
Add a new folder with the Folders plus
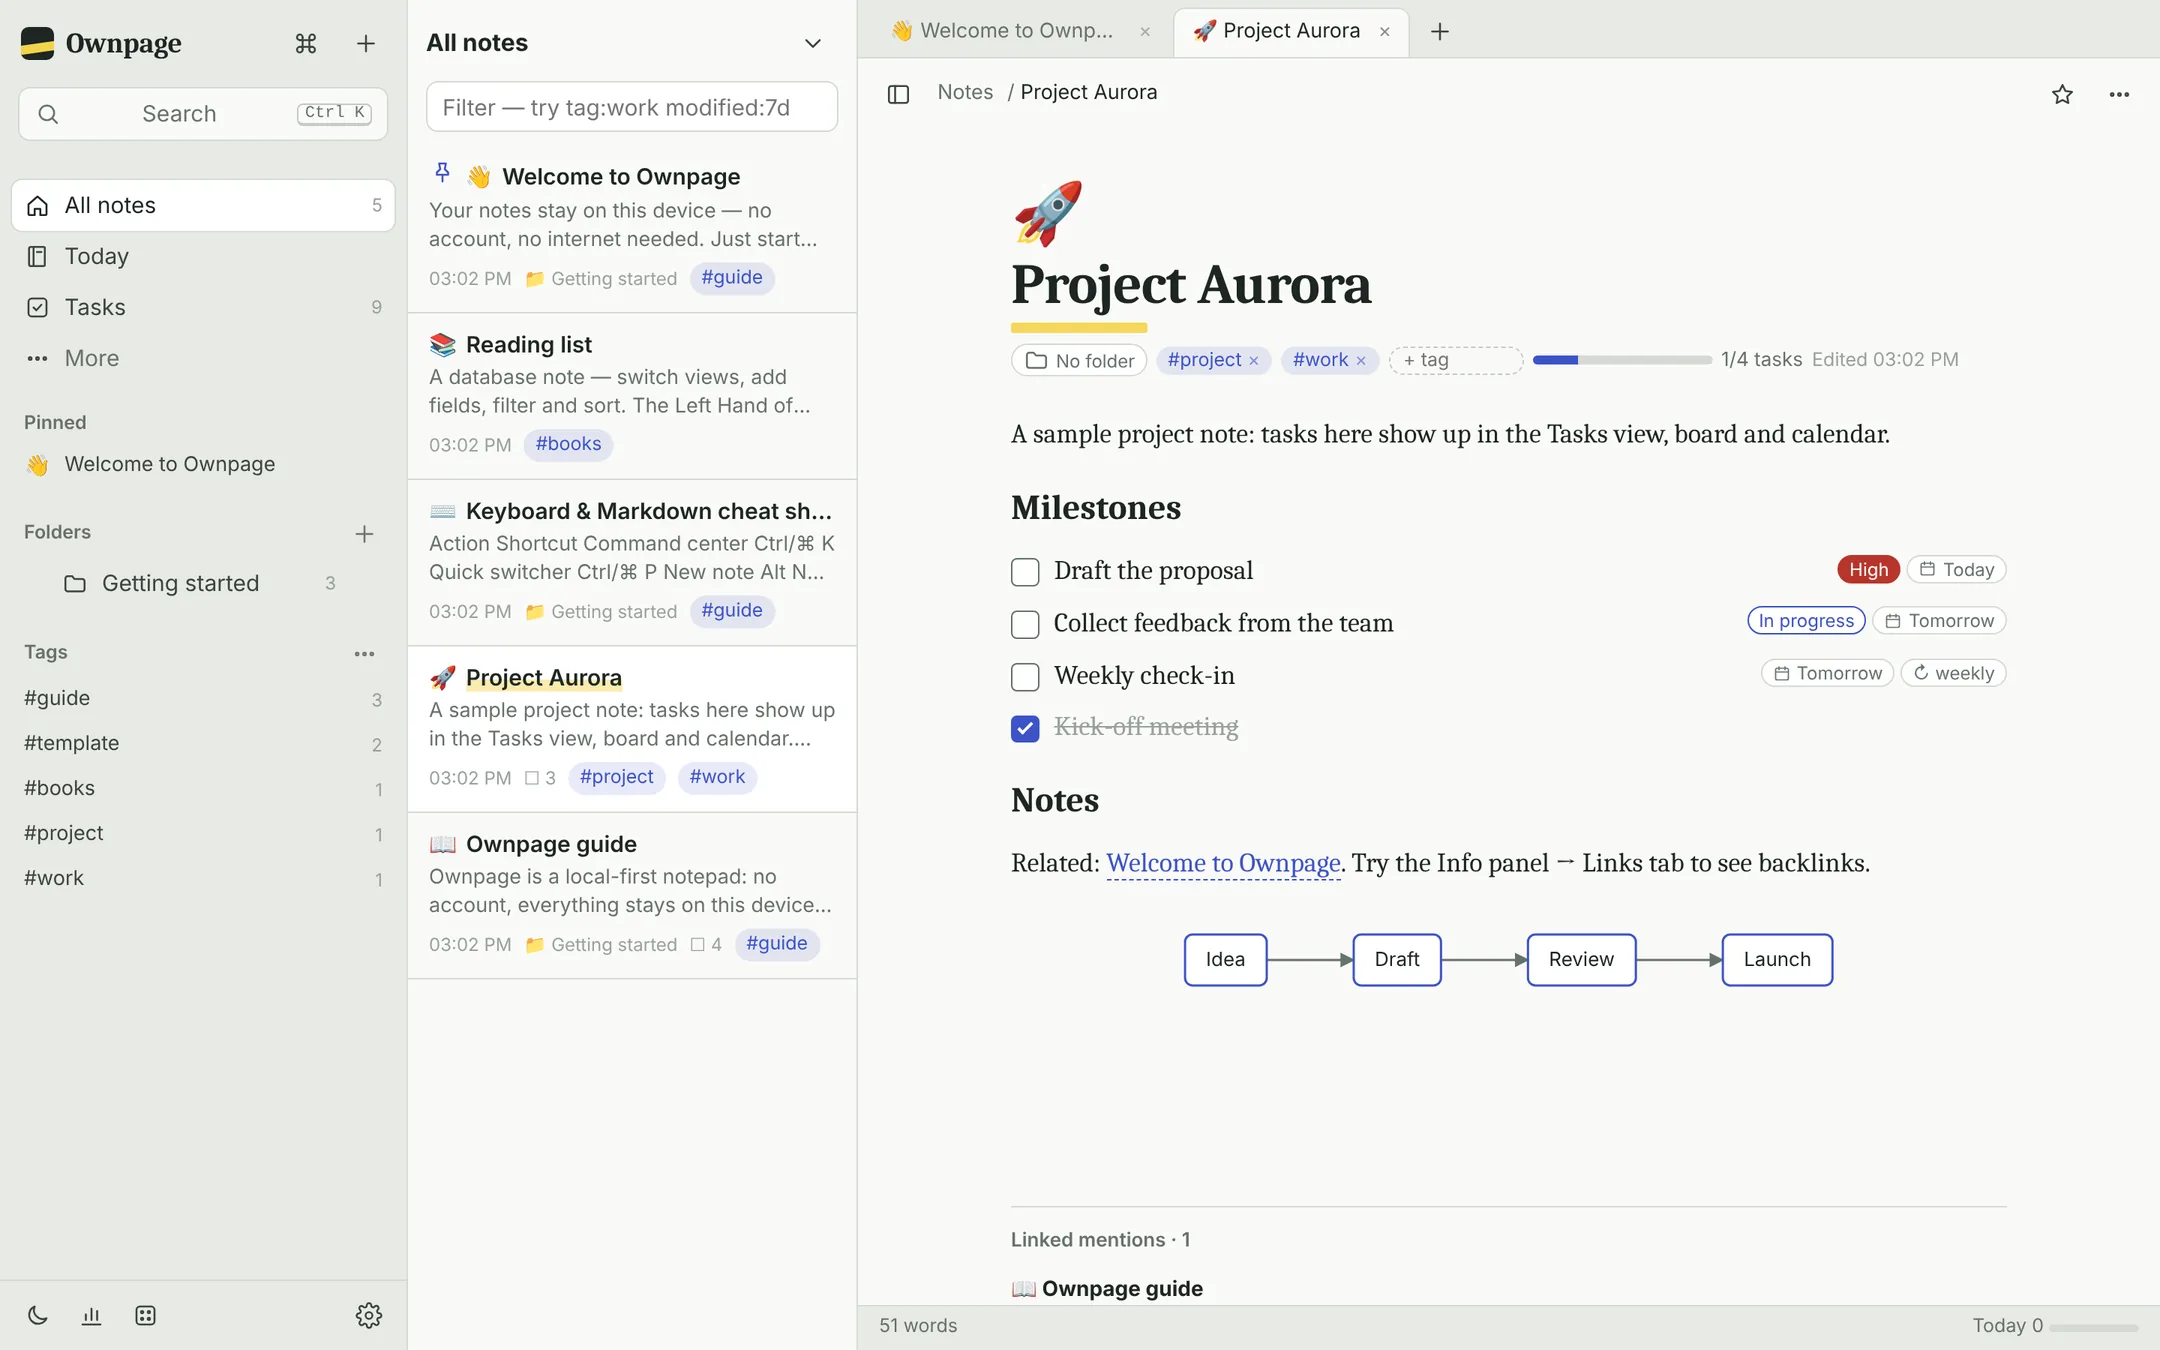click(x=364, y=533)
